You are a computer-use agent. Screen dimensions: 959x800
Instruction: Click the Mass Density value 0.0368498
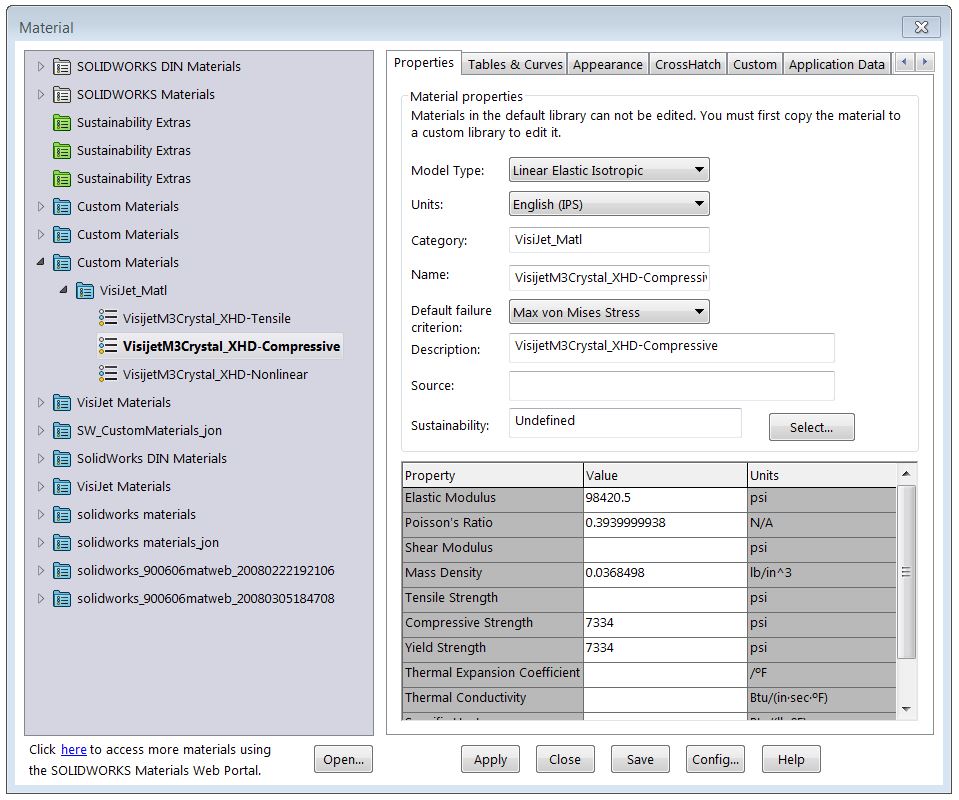[665, 573]
